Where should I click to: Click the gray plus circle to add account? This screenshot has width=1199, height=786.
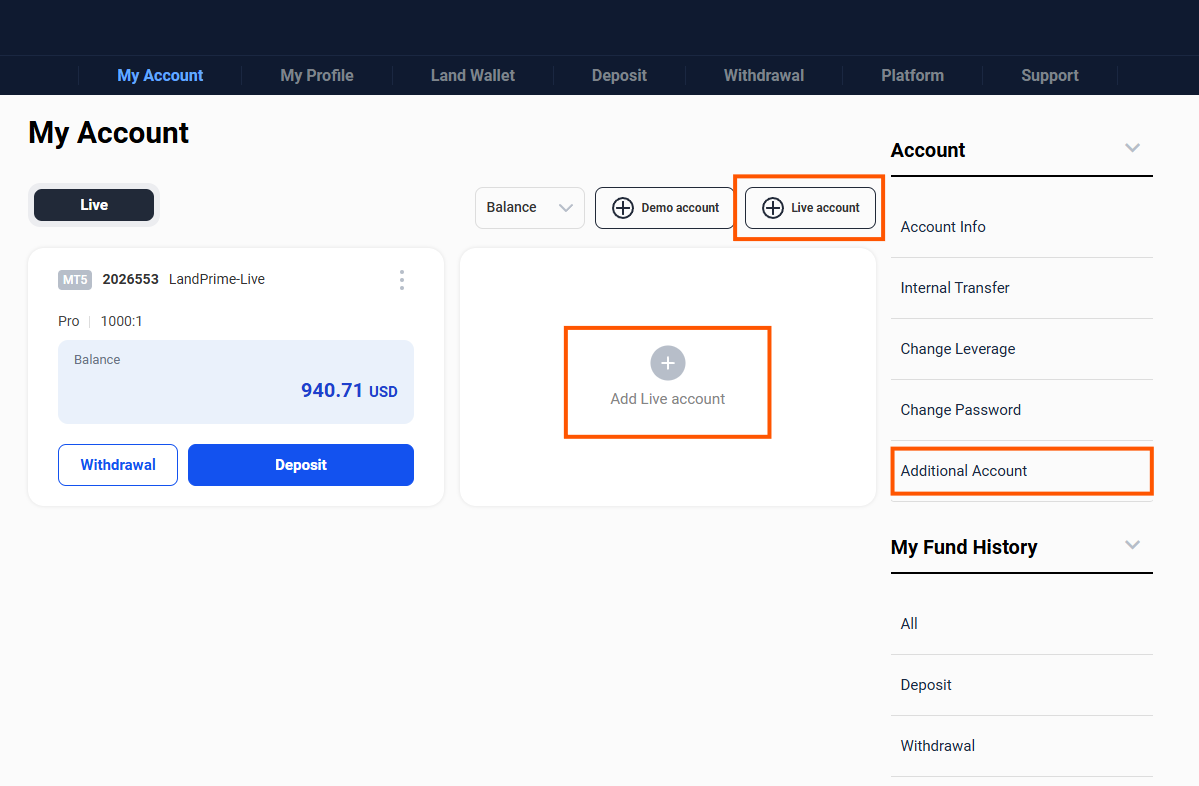[668, 363]
